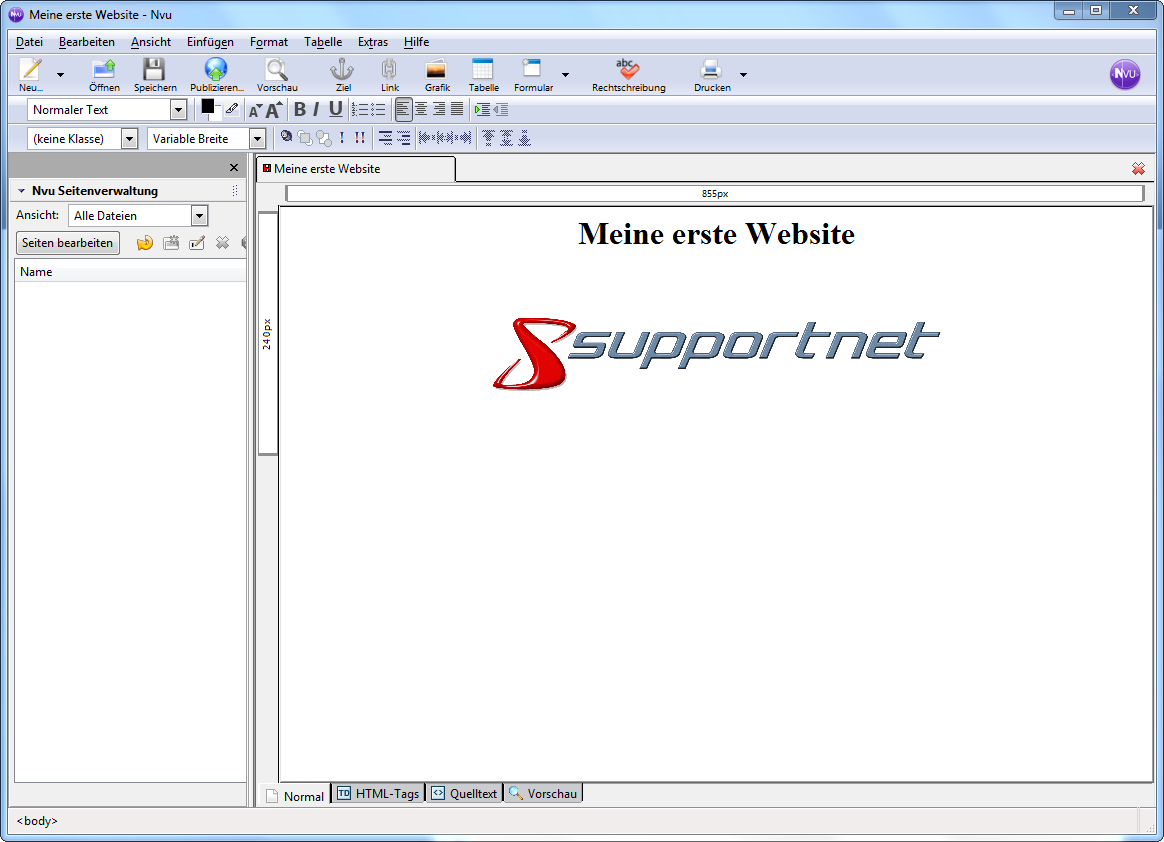Increase the font size
The width and height of the screenshot is (1164, 842).
[274, 110]
